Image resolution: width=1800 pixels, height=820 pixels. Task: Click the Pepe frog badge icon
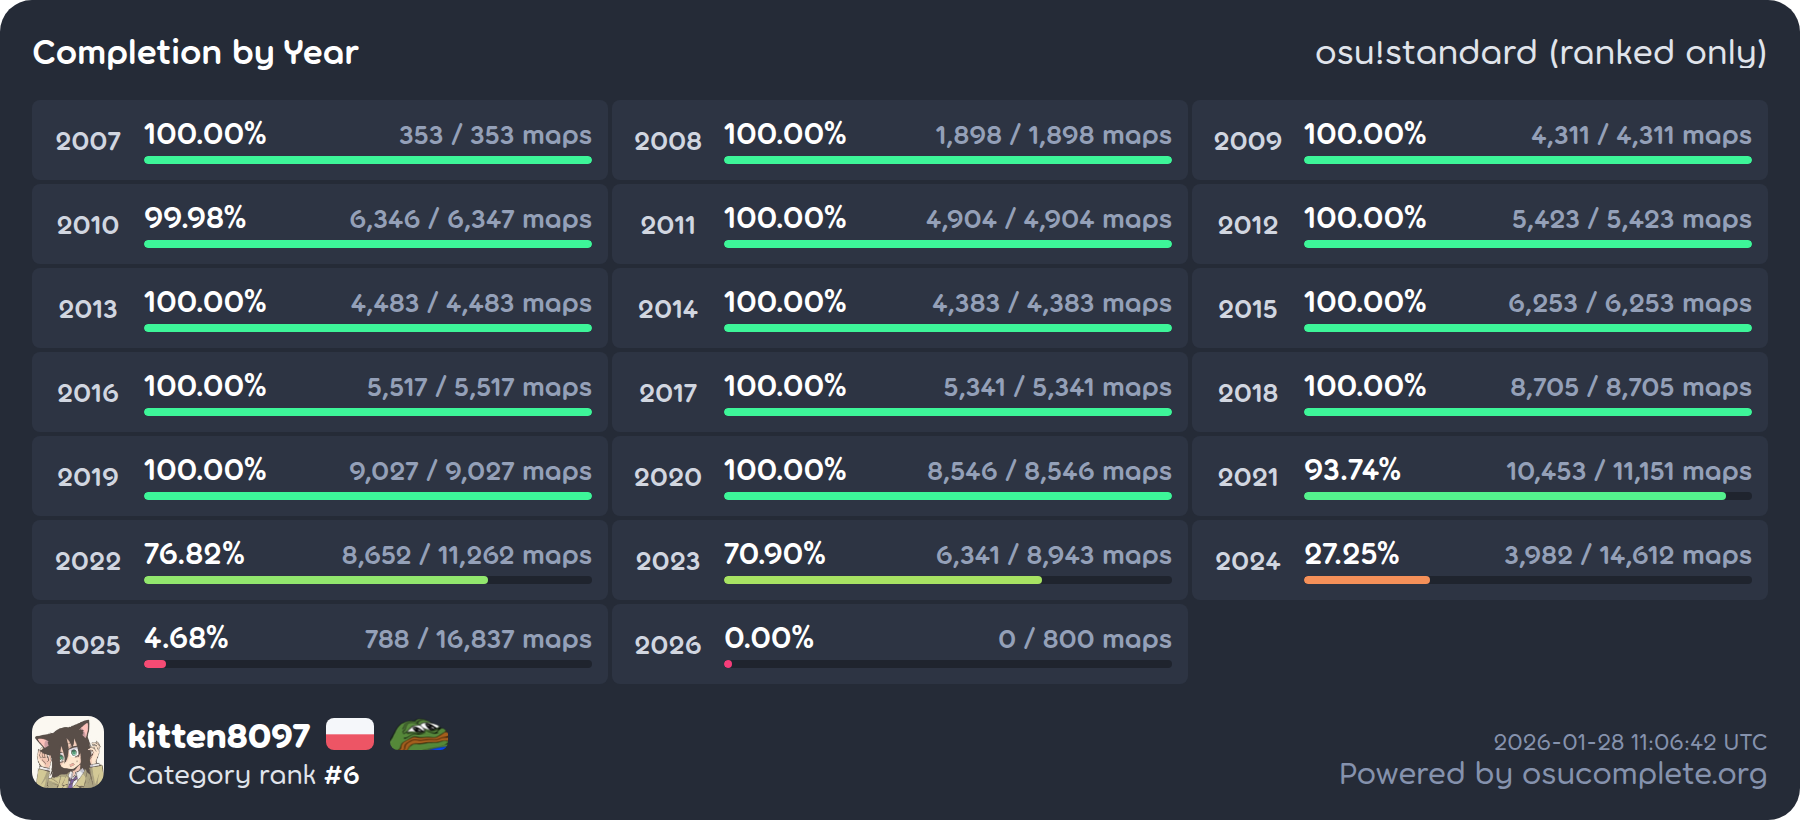(x=418, y=736)
